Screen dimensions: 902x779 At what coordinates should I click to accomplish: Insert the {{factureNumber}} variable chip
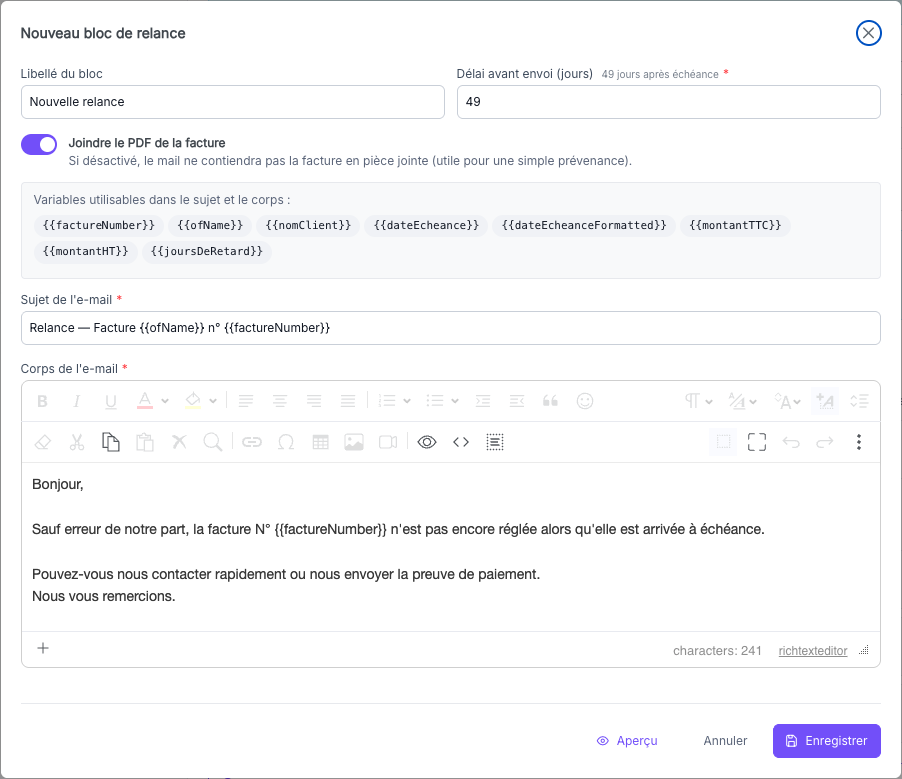tap(98, 226)
